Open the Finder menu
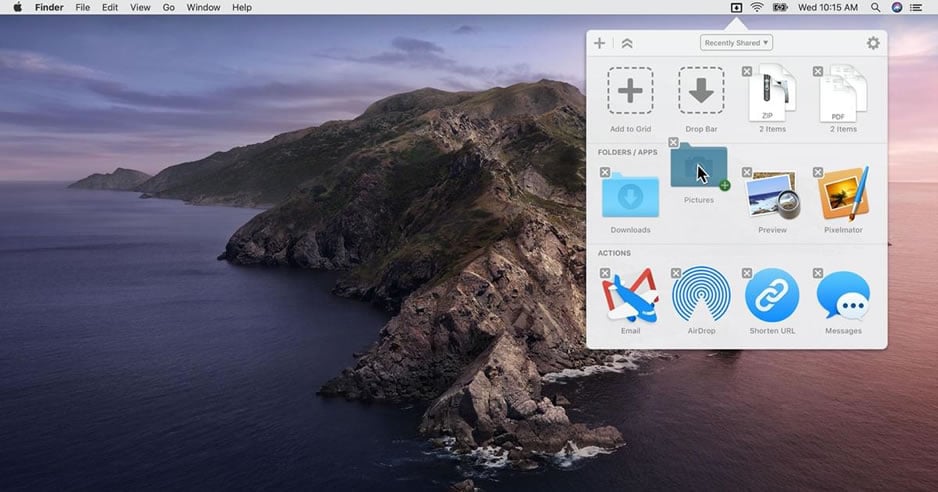This screenshot has height=492, width=938. point(49,7)
